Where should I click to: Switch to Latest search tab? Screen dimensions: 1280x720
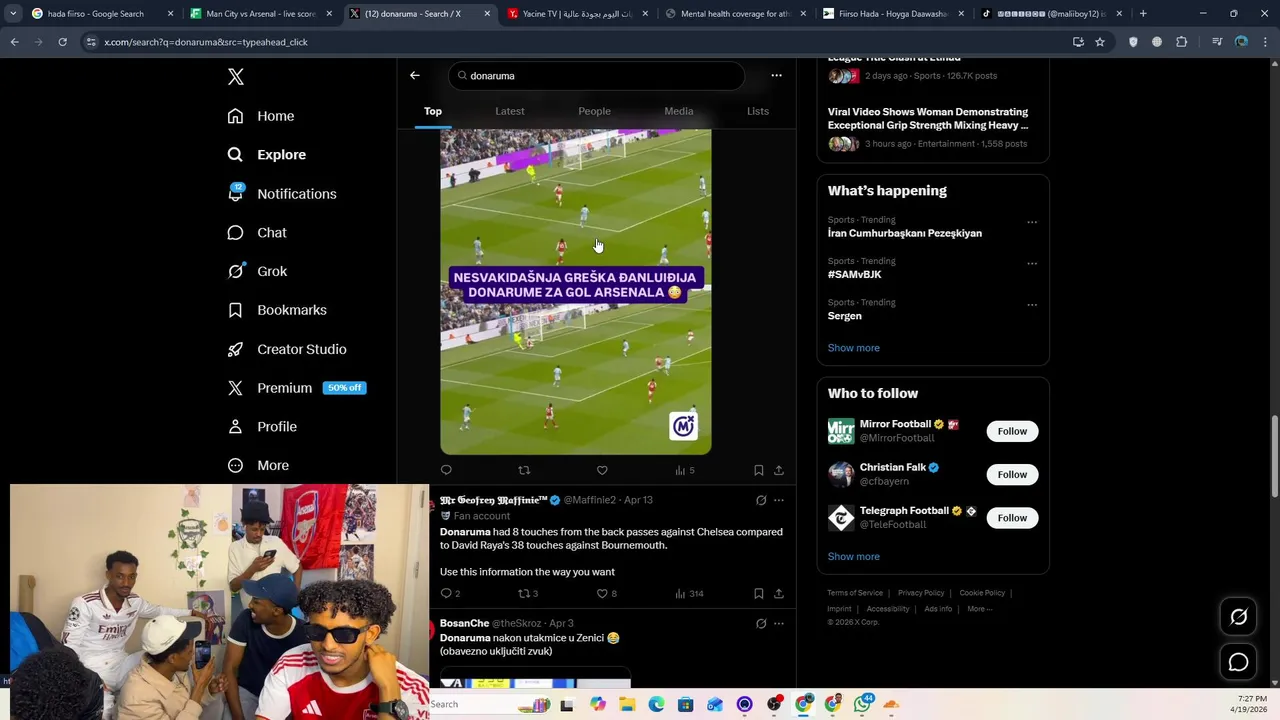pyautogui.click(x=510, y=111)
